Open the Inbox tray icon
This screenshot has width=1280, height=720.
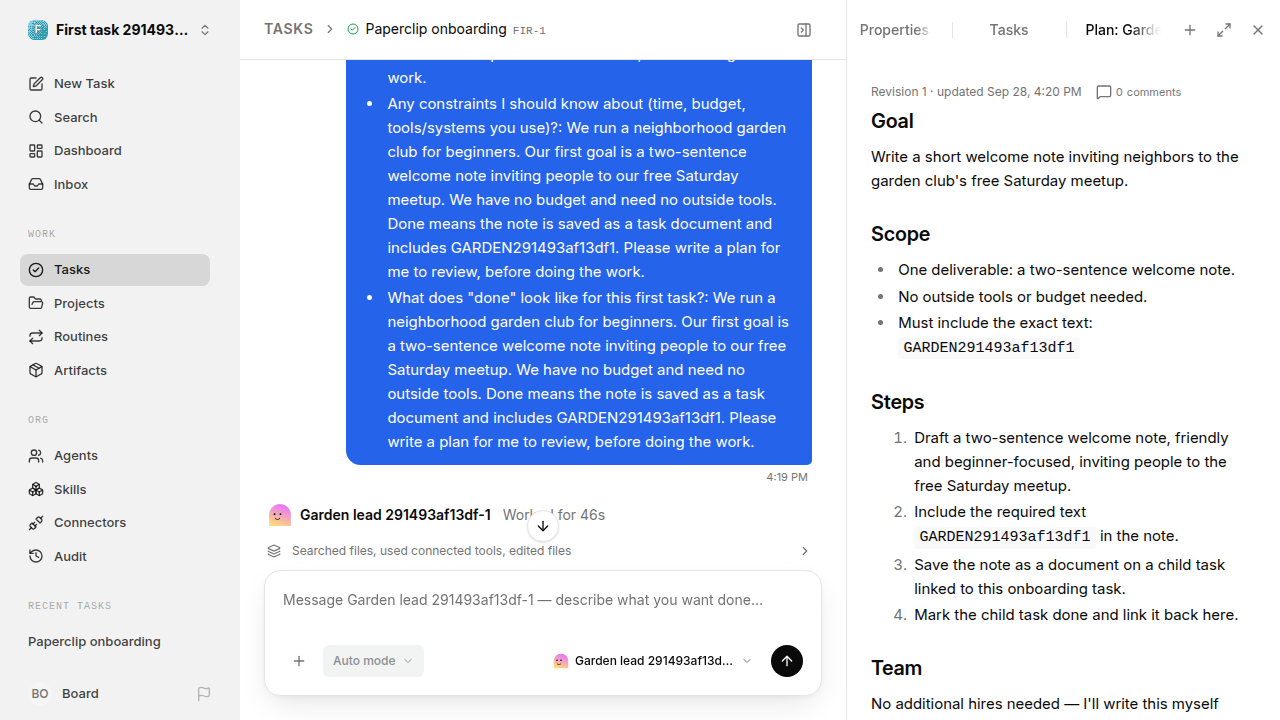(36, 185)
